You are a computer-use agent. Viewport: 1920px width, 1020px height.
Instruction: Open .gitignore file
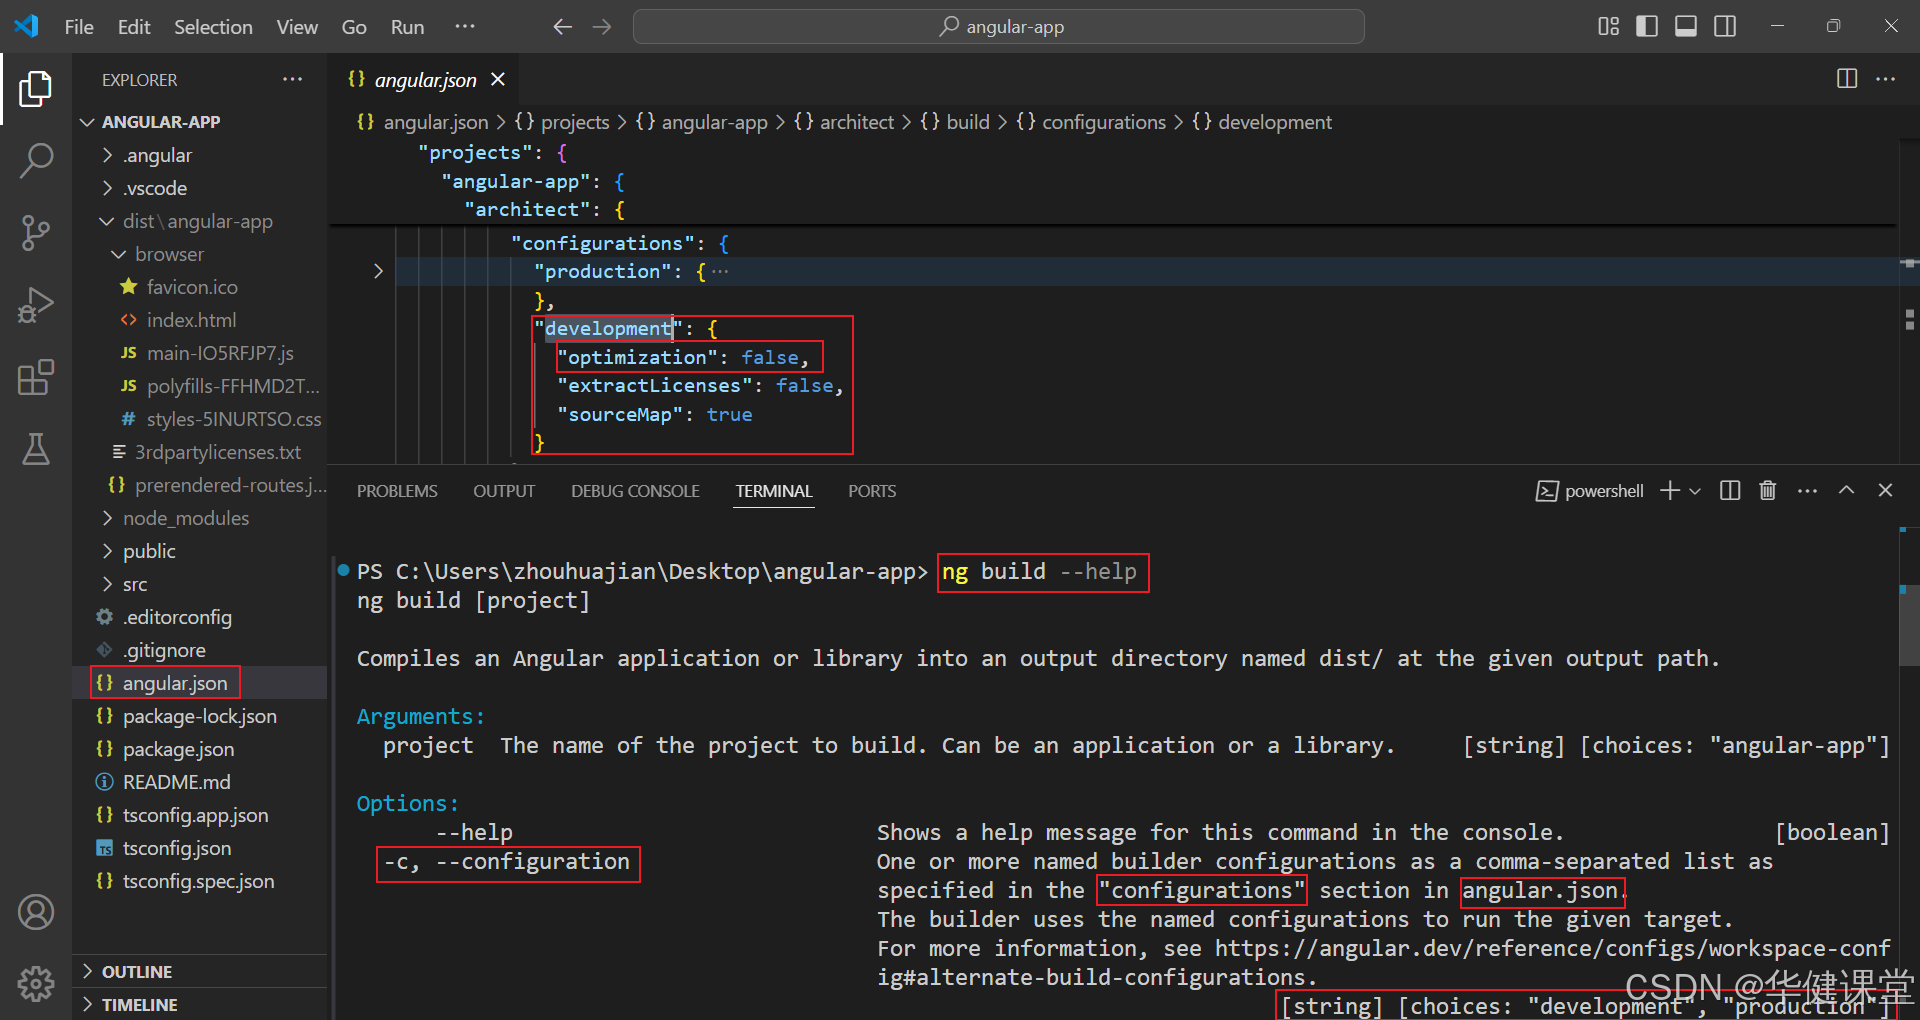pyautogui.click(x=200, y=650)
